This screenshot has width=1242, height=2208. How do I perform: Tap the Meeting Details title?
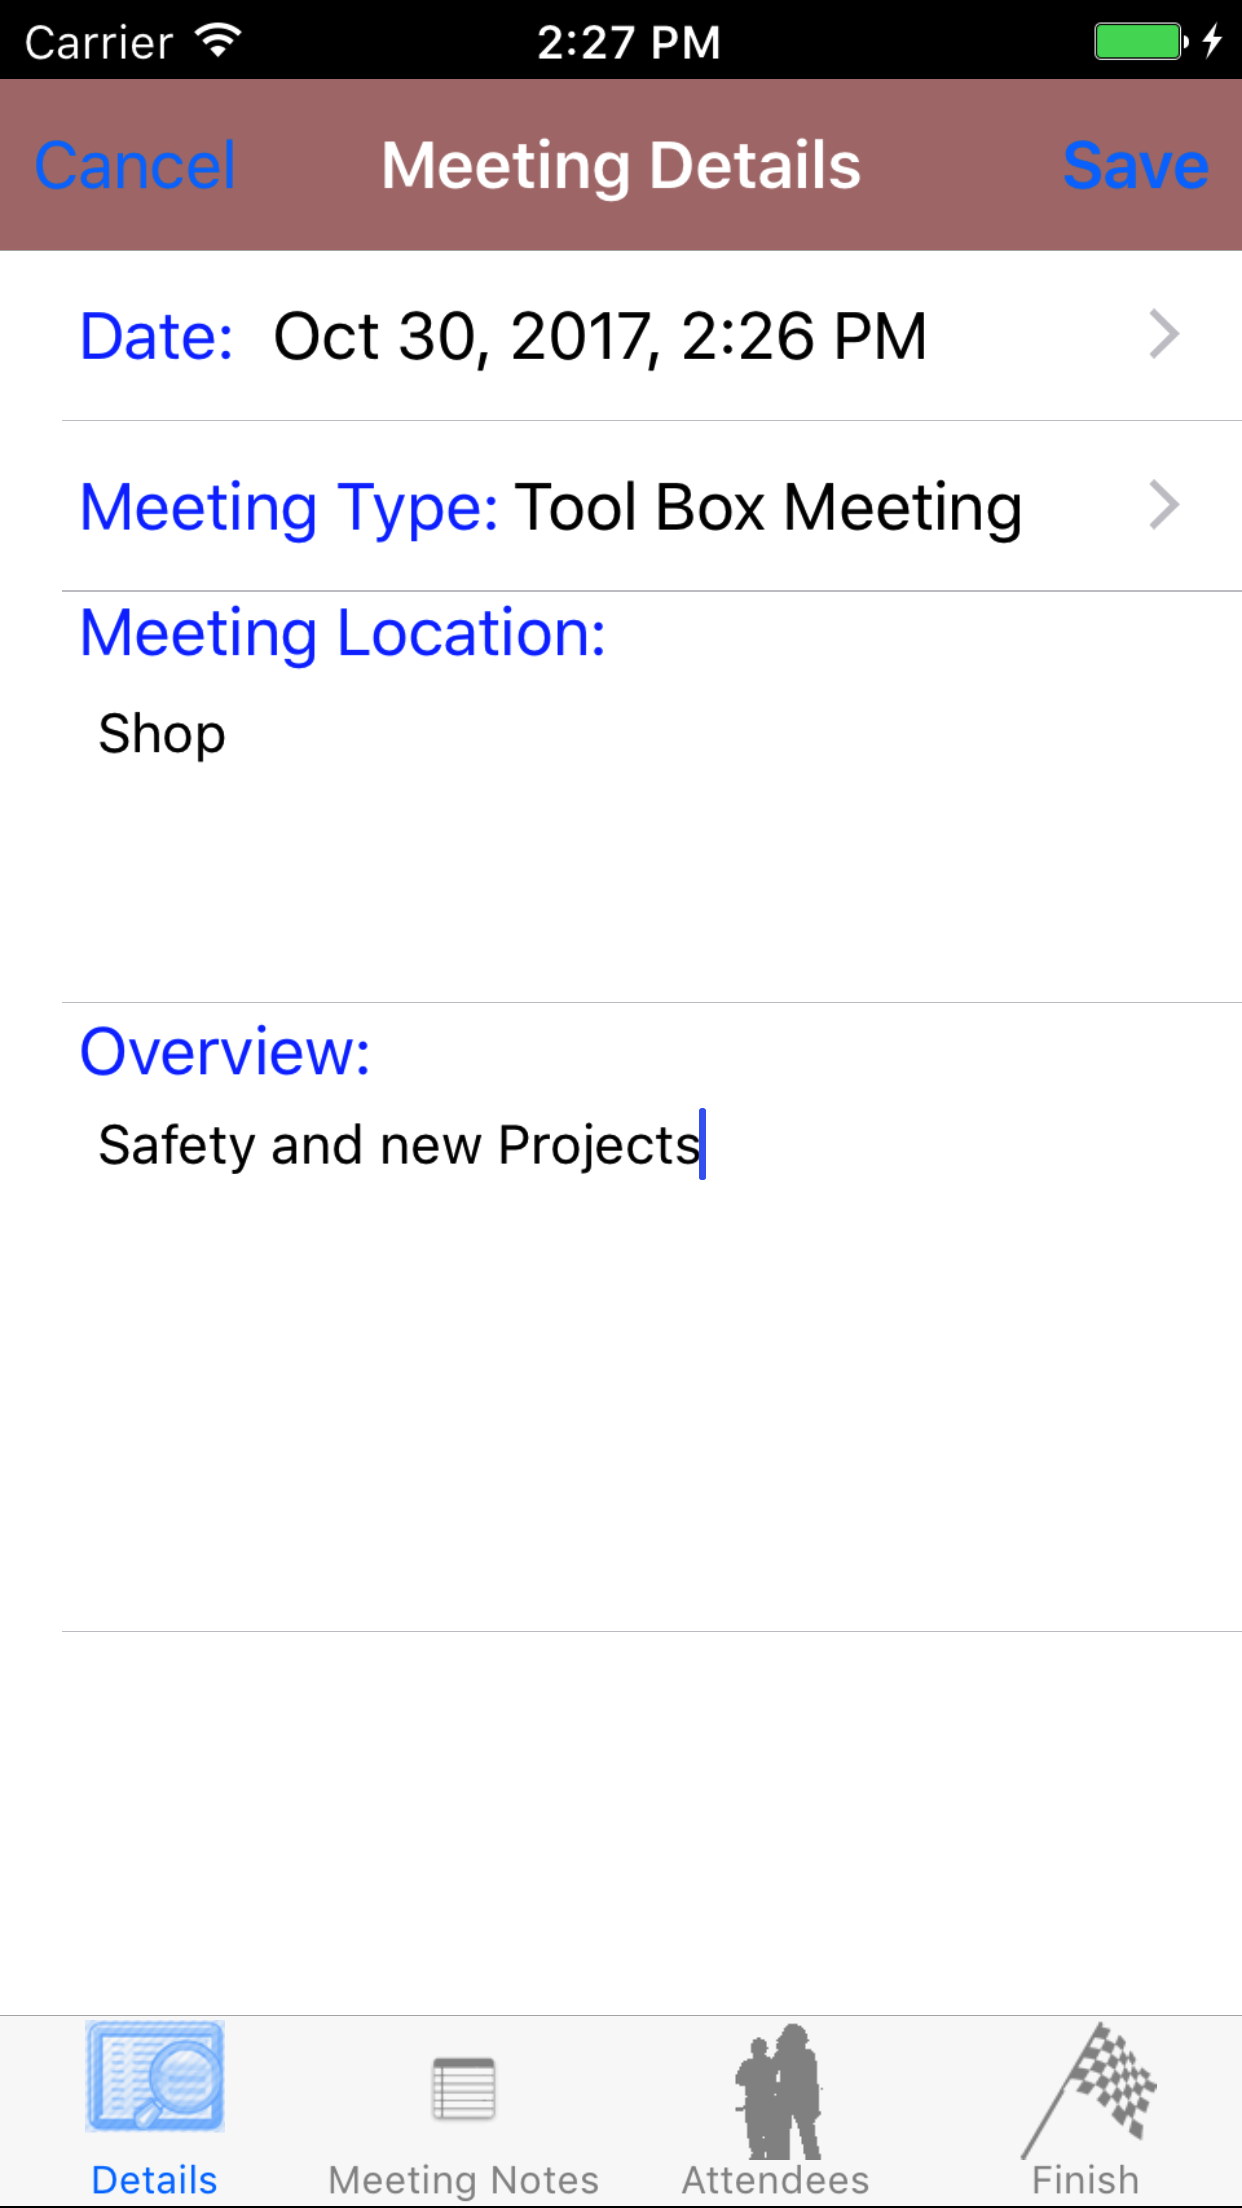click(621, 165)
